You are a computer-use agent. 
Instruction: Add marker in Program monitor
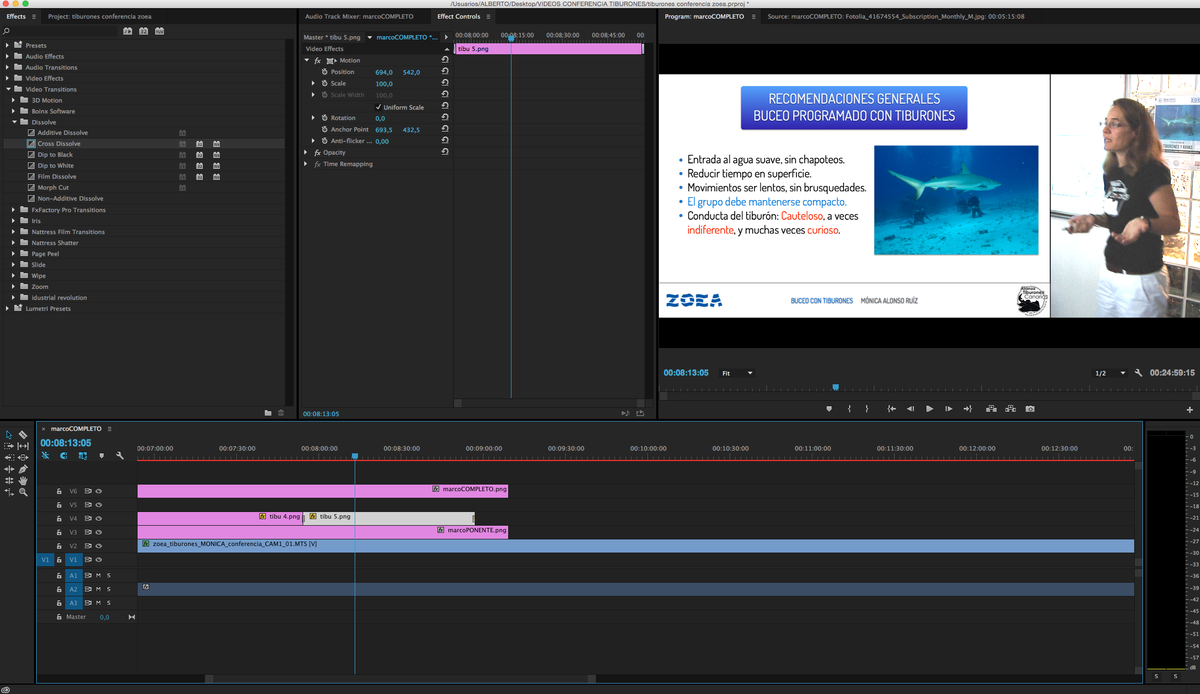829,409
